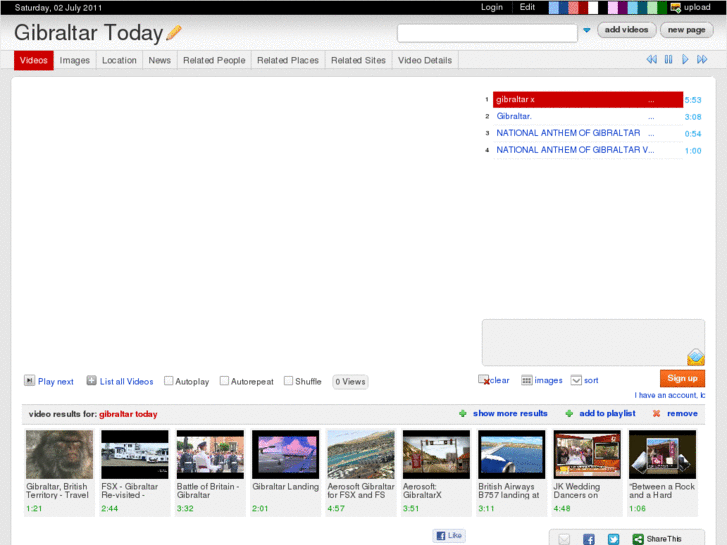Image resolution: width=727 pixels, height=545 pixels.
Task: Select the Gibraltar. playlist entry
Action: pyautogui.click(x=587, y=116)
